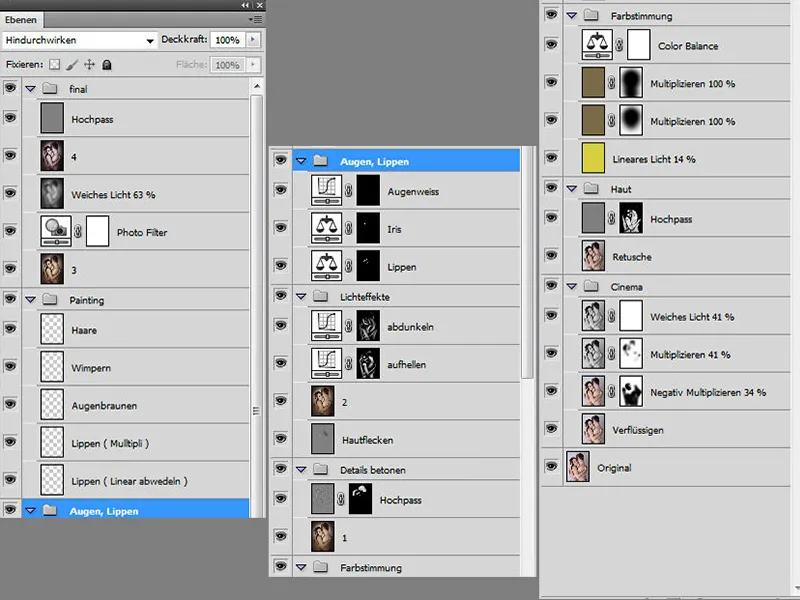Click the Weiches Licht 41 % layer mask
The height and width of the screenshot is (600, 800).
631,316
